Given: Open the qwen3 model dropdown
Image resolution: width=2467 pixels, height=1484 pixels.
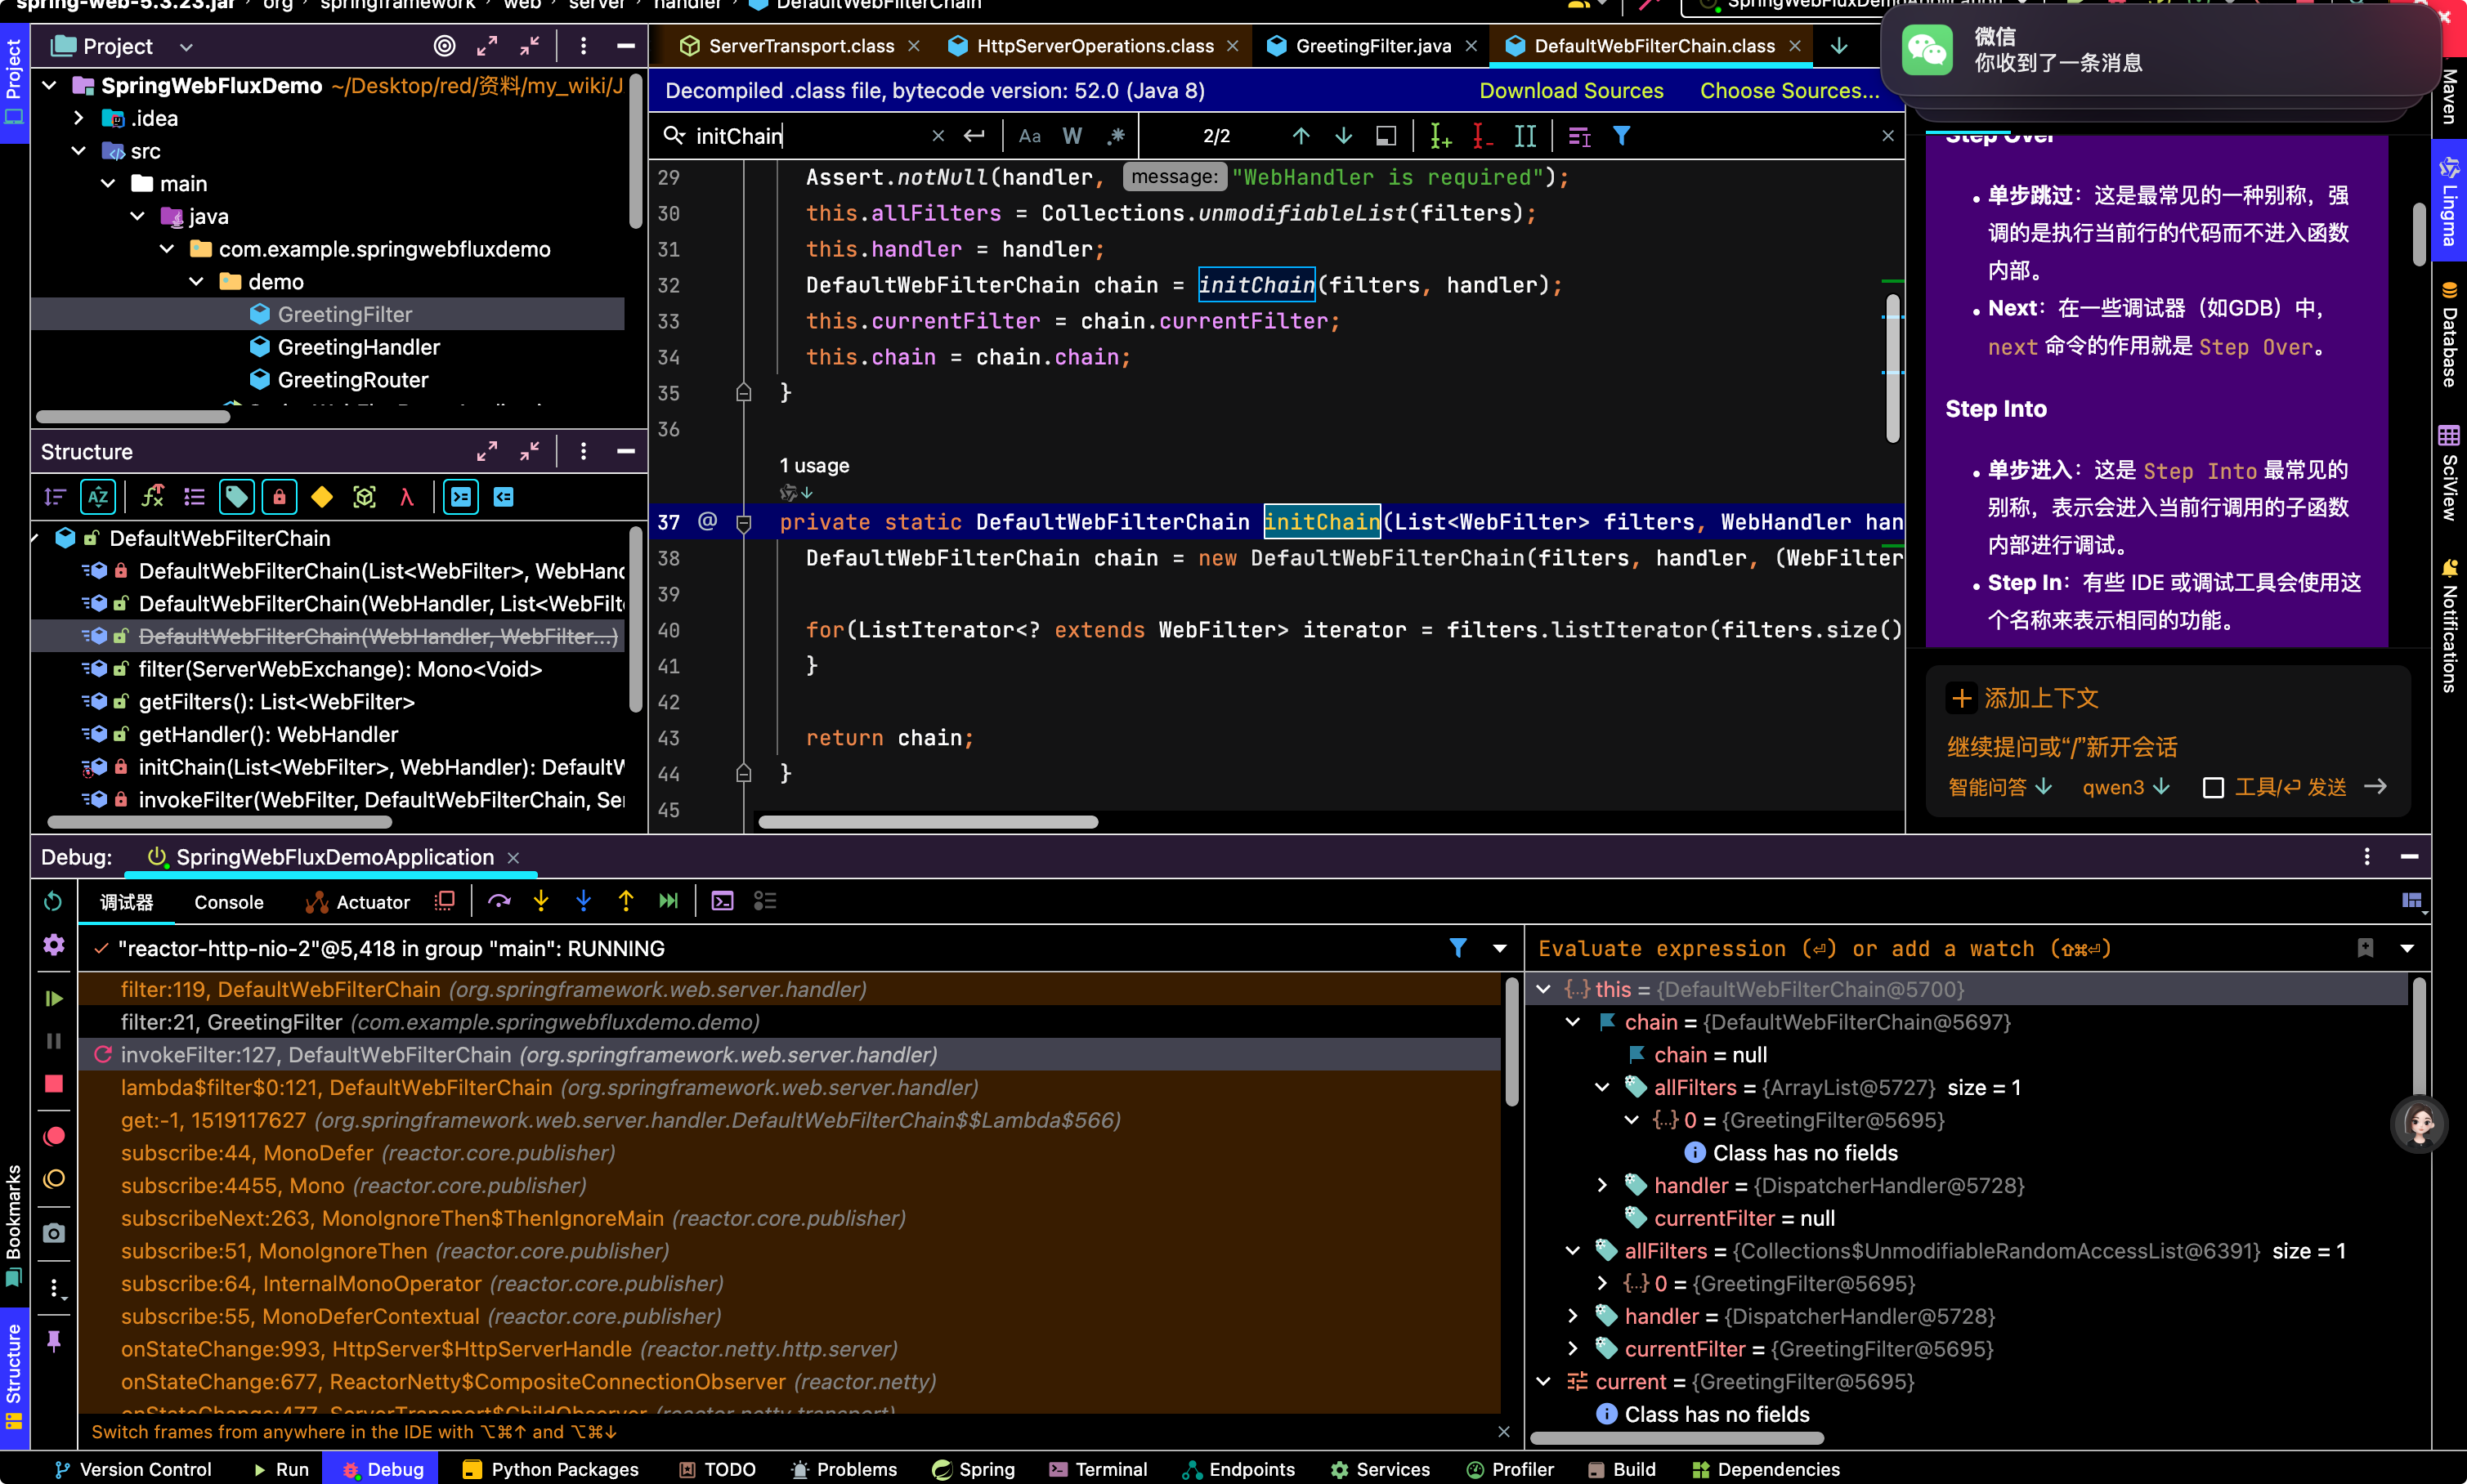Looking at the screenshot, I should click(x=2126, y=787).
